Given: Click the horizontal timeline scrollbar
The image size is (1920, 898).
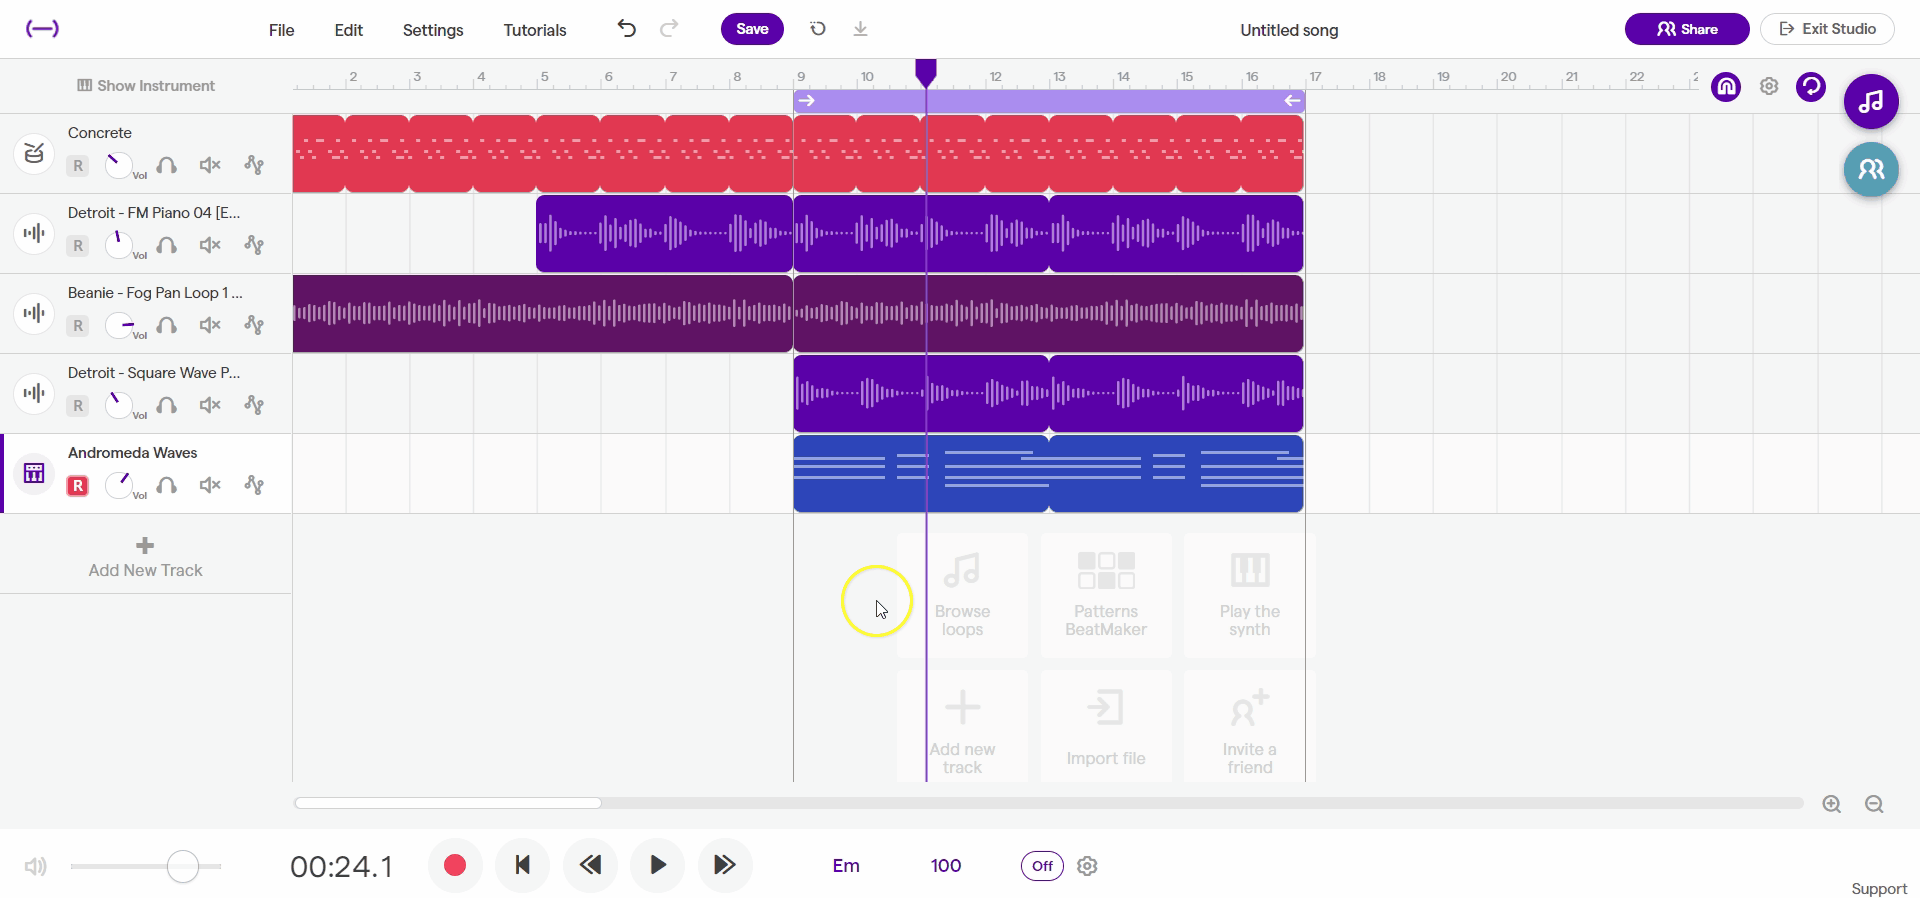Looking at the screenshot, I should pyautogui.click(x=448, y=803).
